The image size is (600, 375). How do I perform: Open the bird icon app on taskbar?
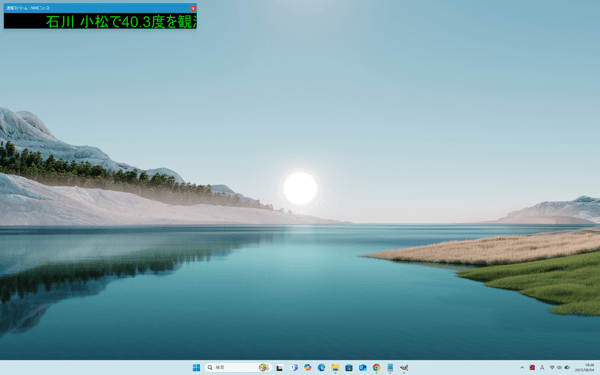click(404, 368)
